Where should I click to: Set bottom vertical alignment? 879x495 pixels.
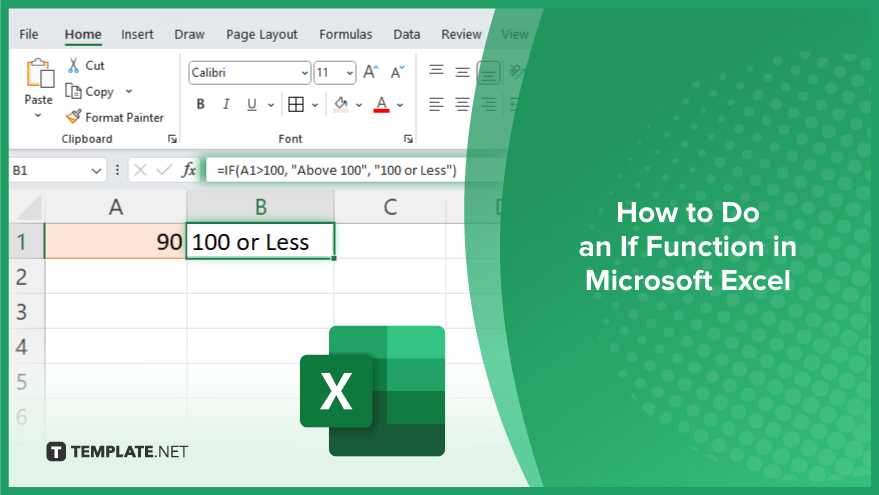tap(488, 73)
